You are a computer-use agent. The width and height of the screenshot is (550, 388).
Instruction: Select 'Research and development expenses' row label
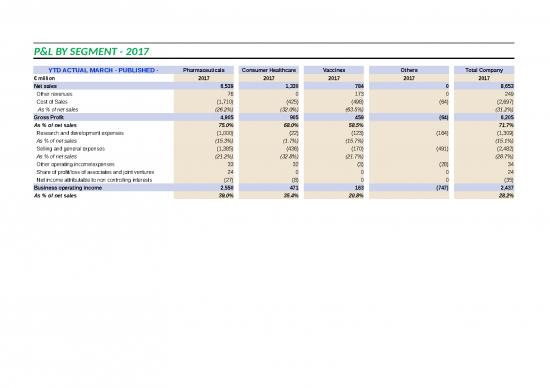(80, 133)
